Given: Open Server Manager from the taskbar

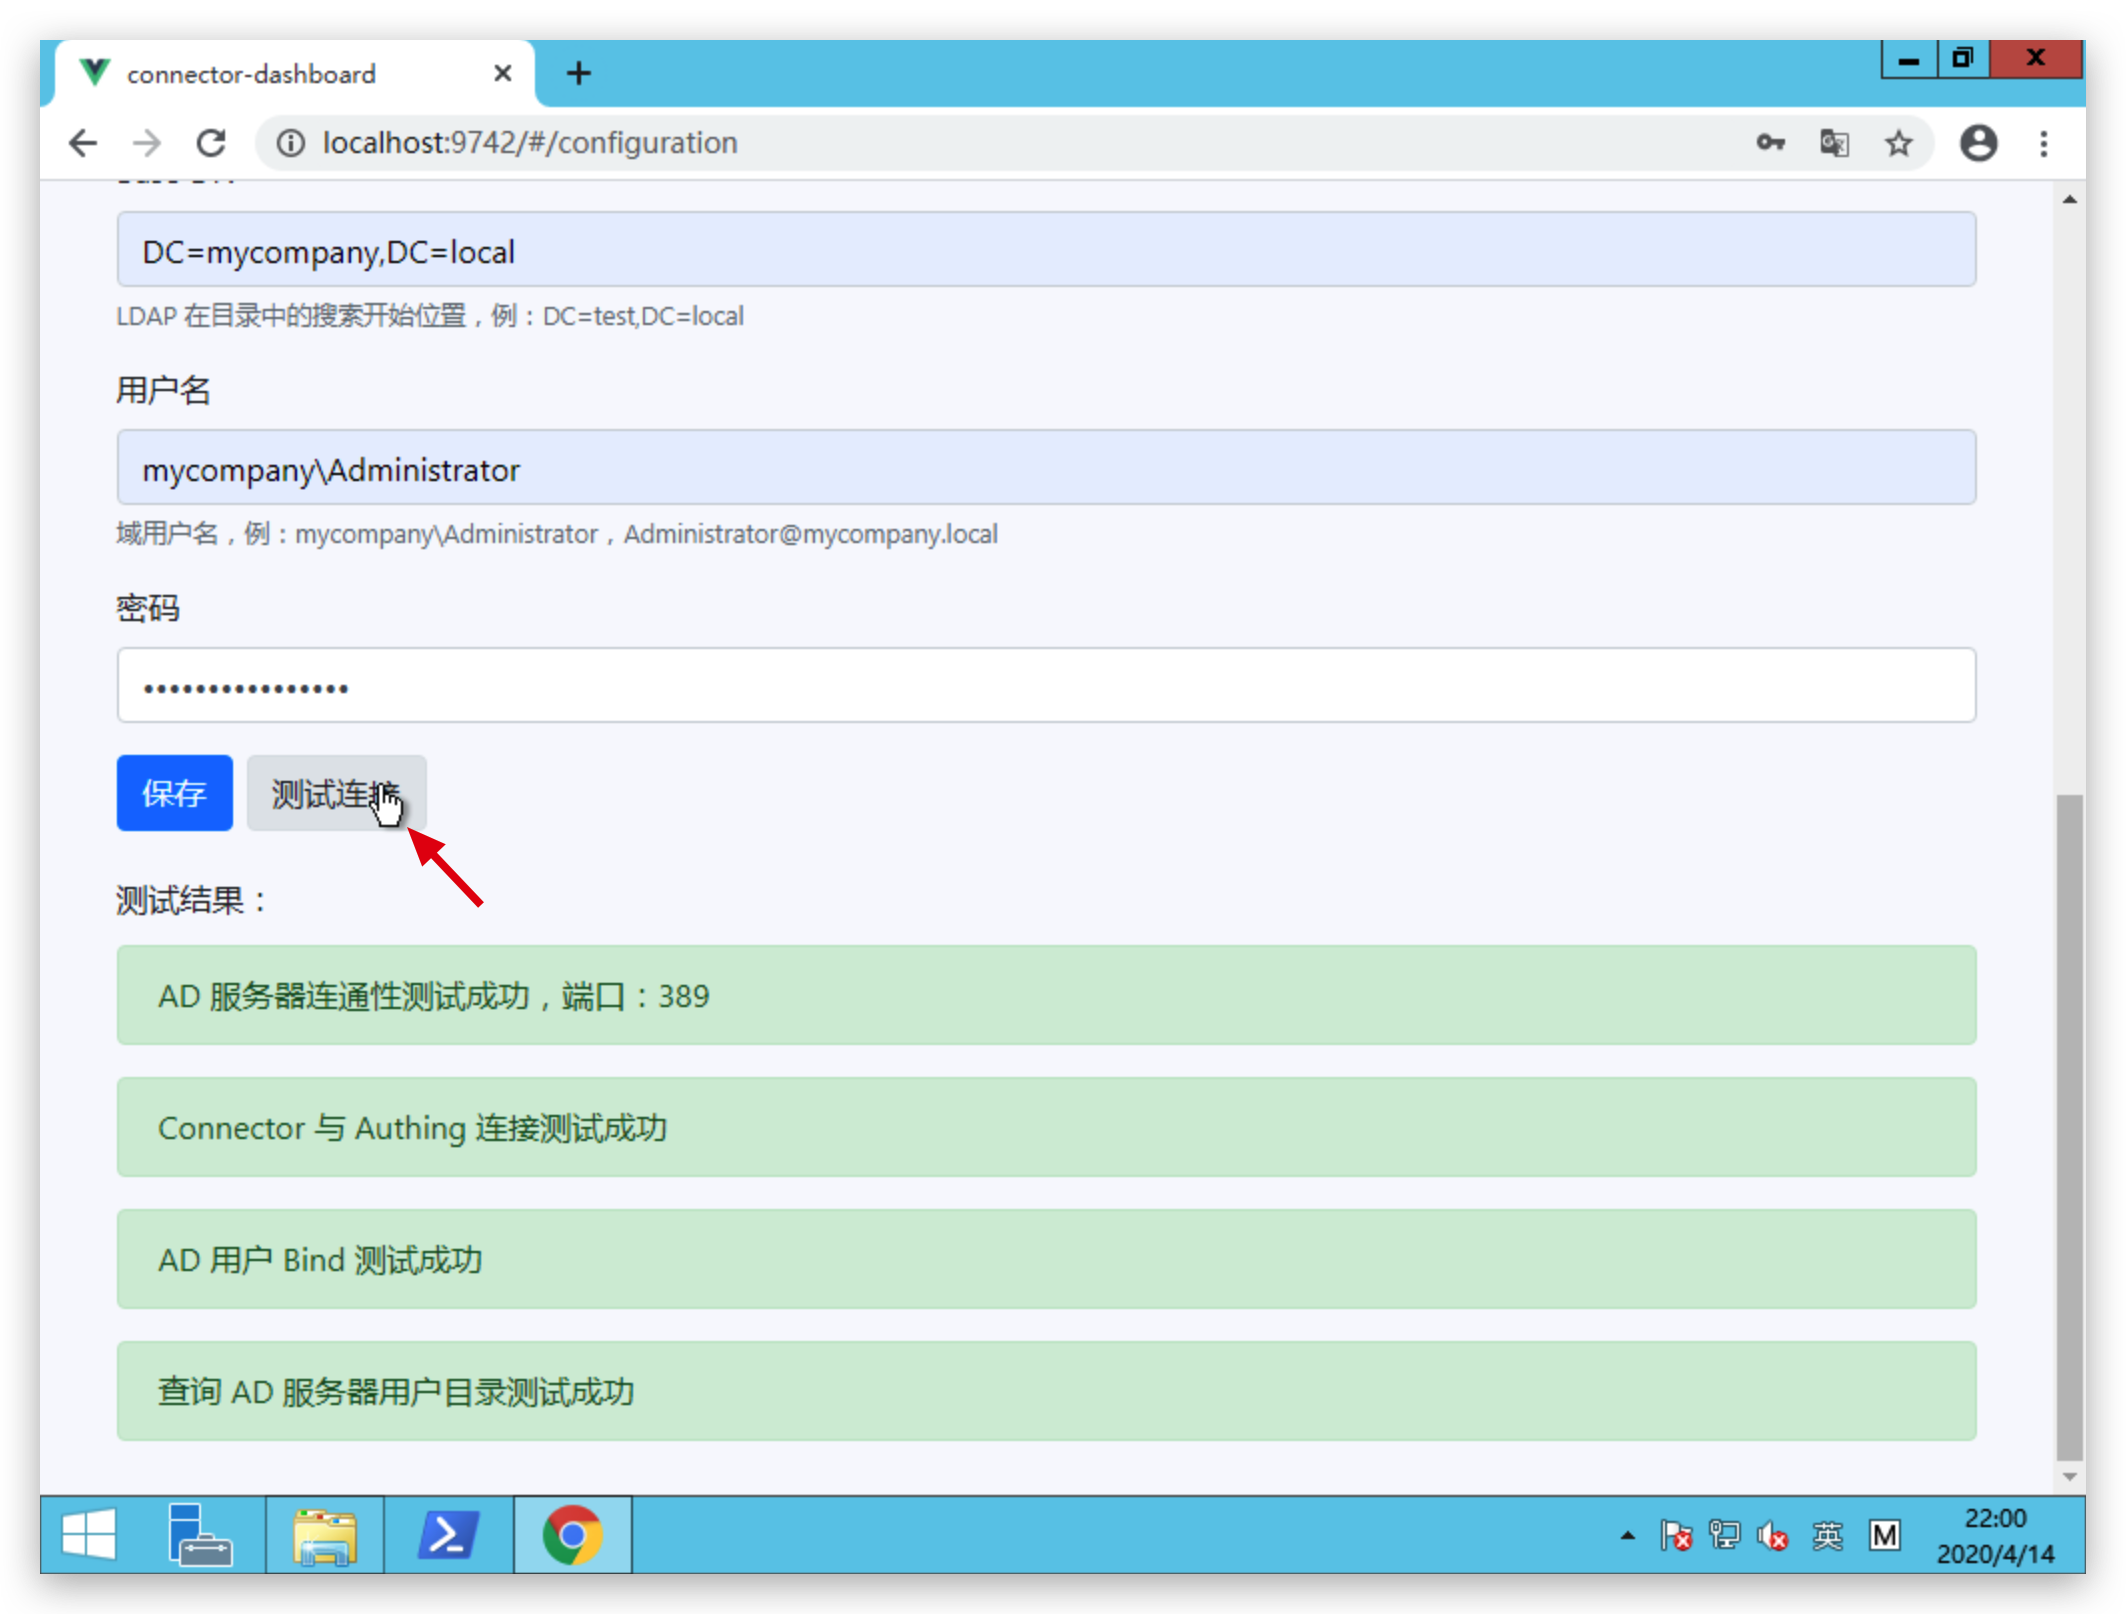Looking at the screenshot, I should click(x=200, y=1535).
